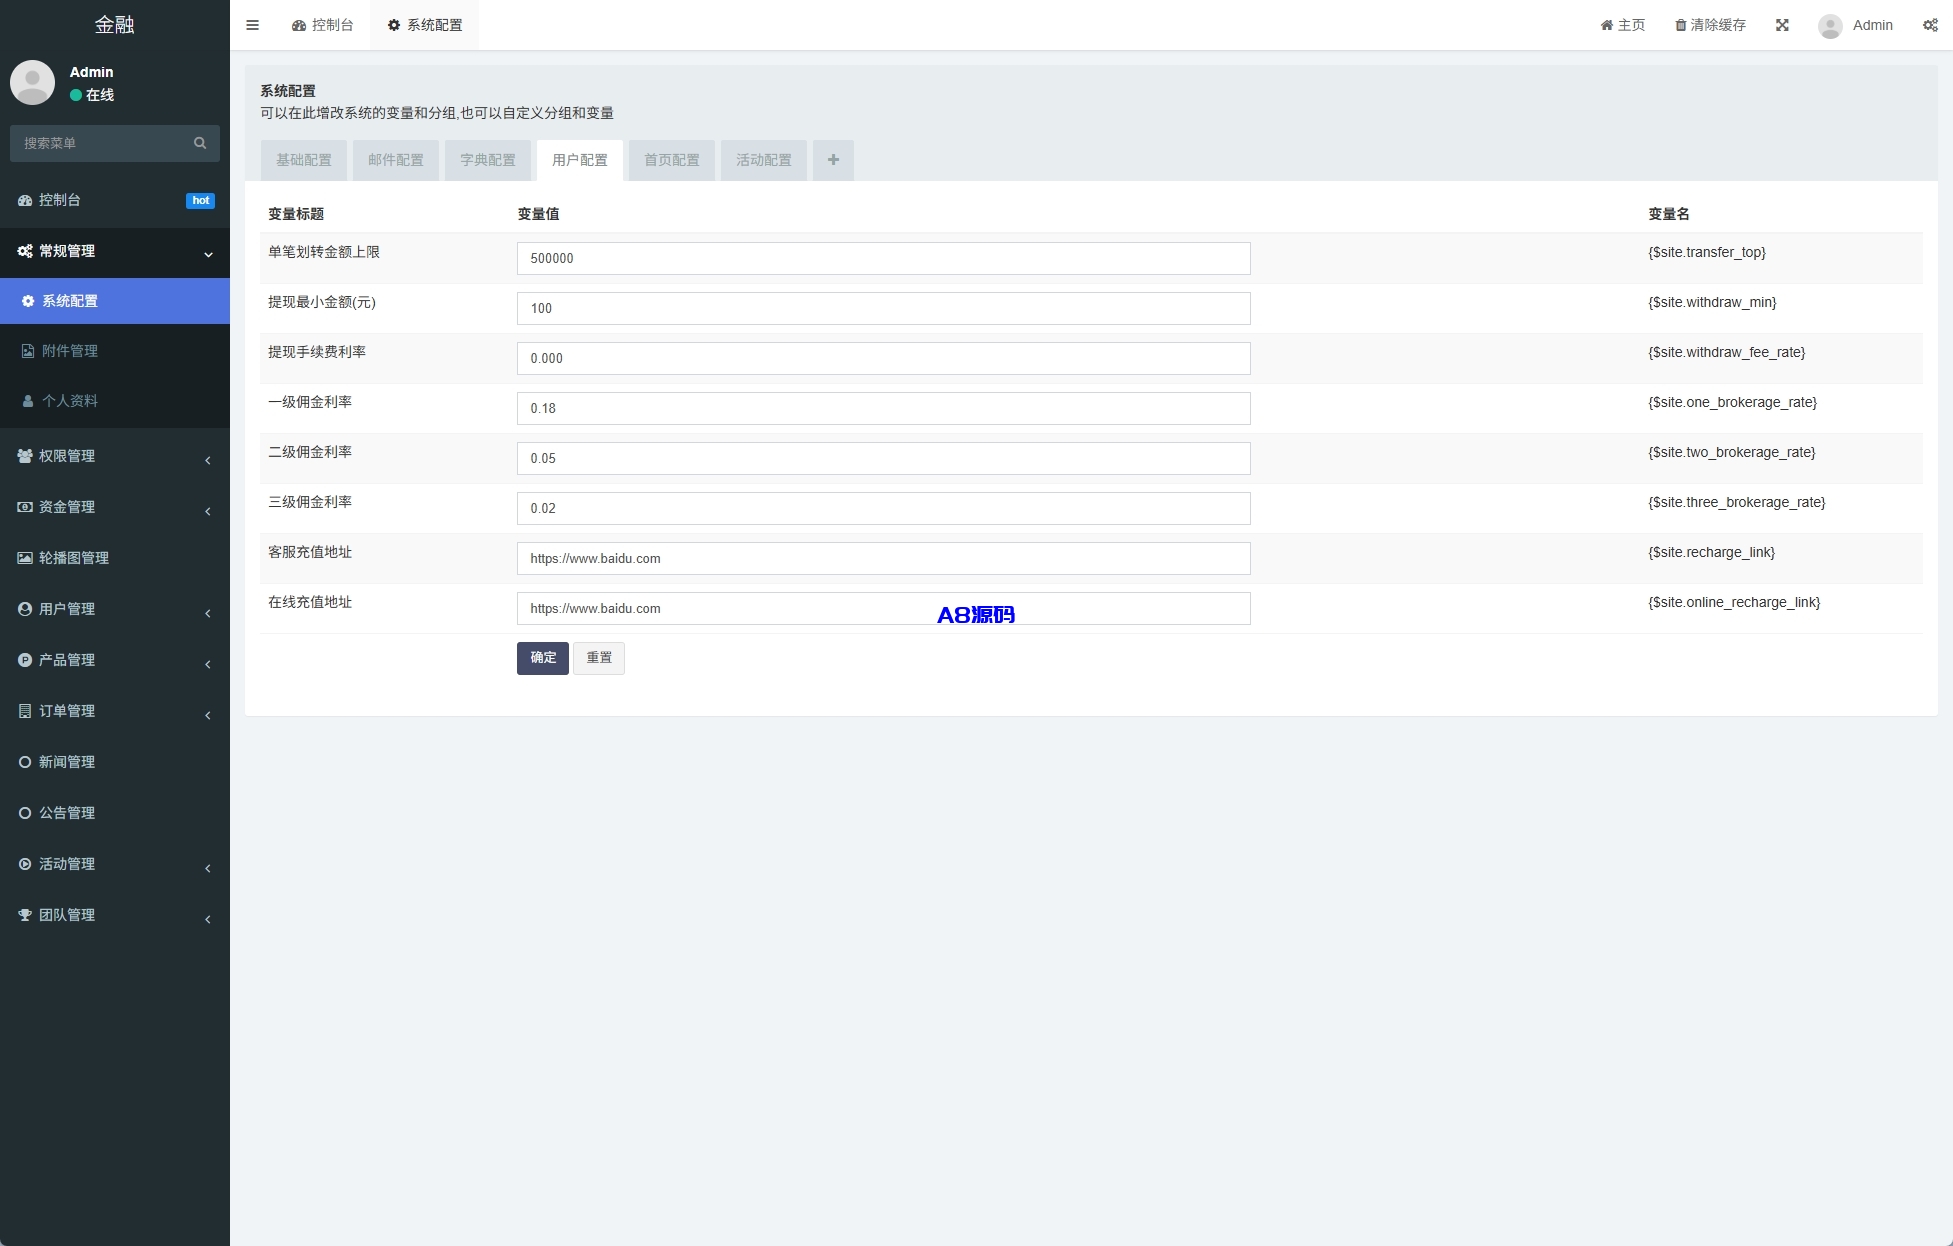The image size is (1953, 1246).
Task: Click the {$site.online_recharge_link} variable name
Action: (1734, 602)
